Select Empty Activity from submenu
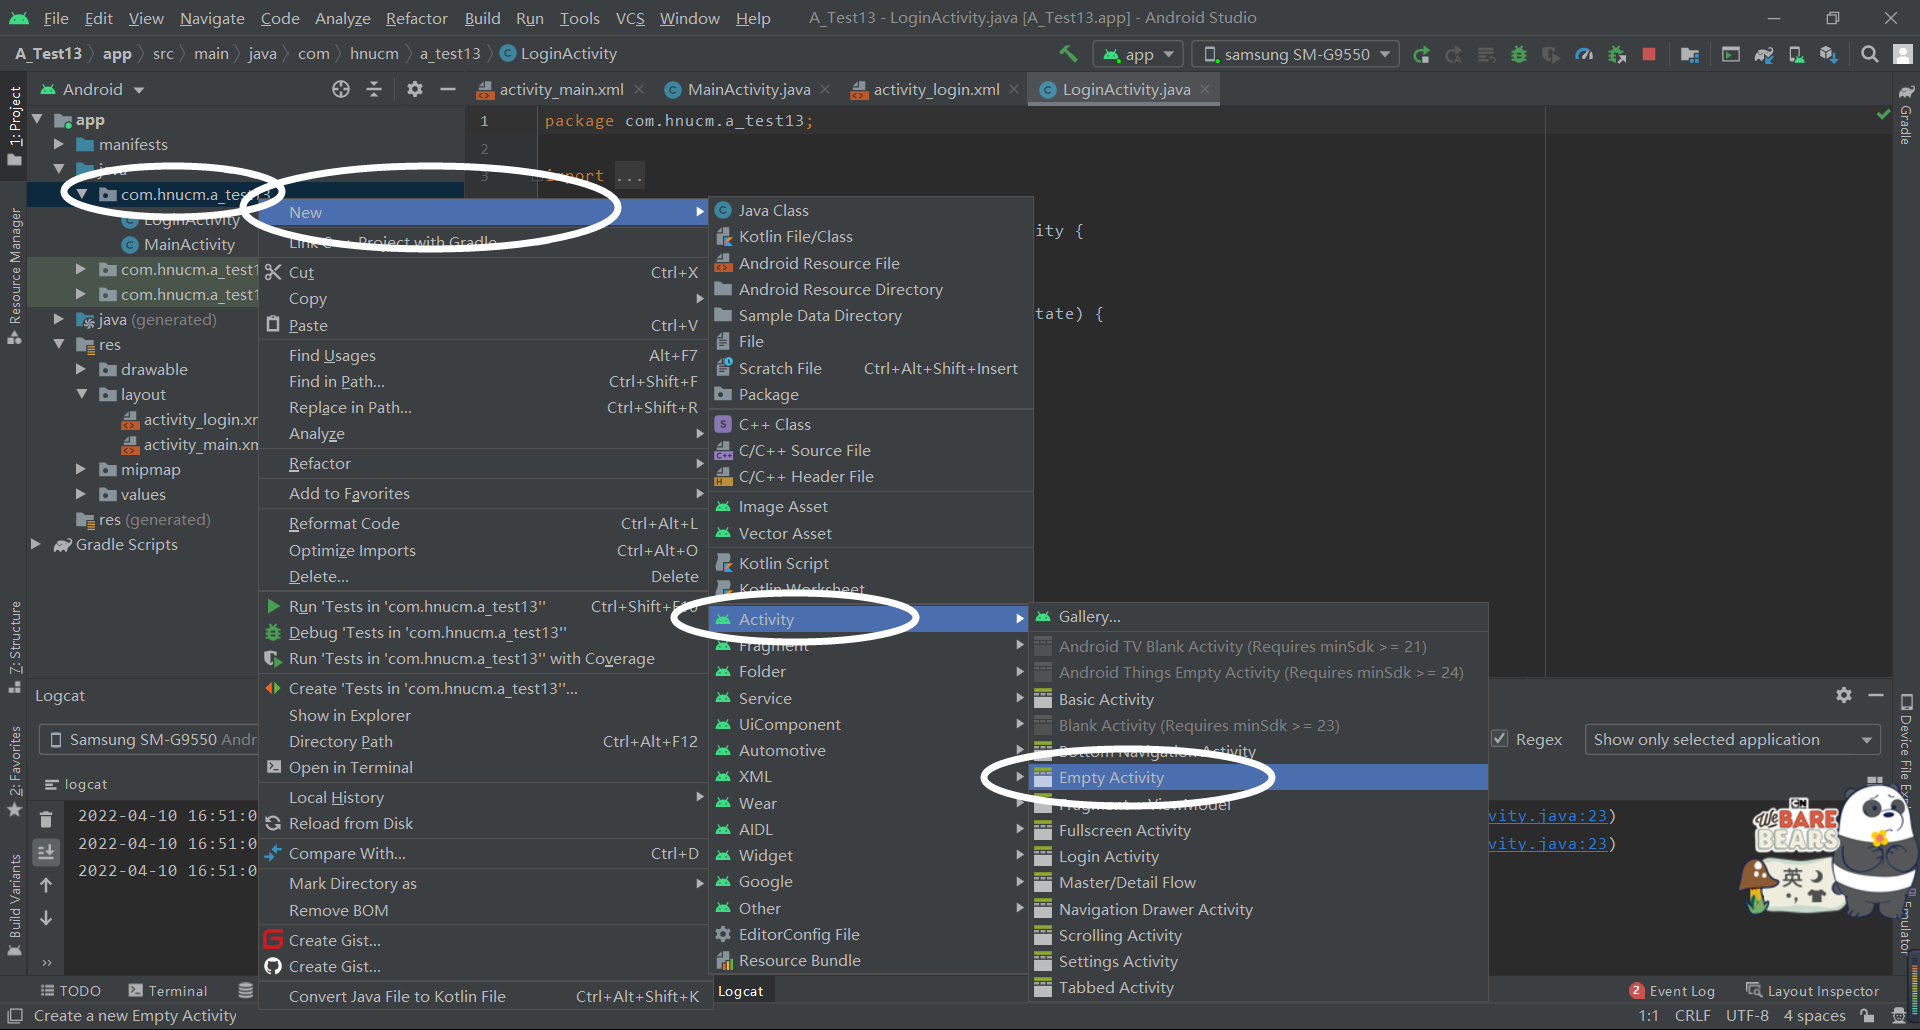1920x1030 pixels. click(1259, 777)
